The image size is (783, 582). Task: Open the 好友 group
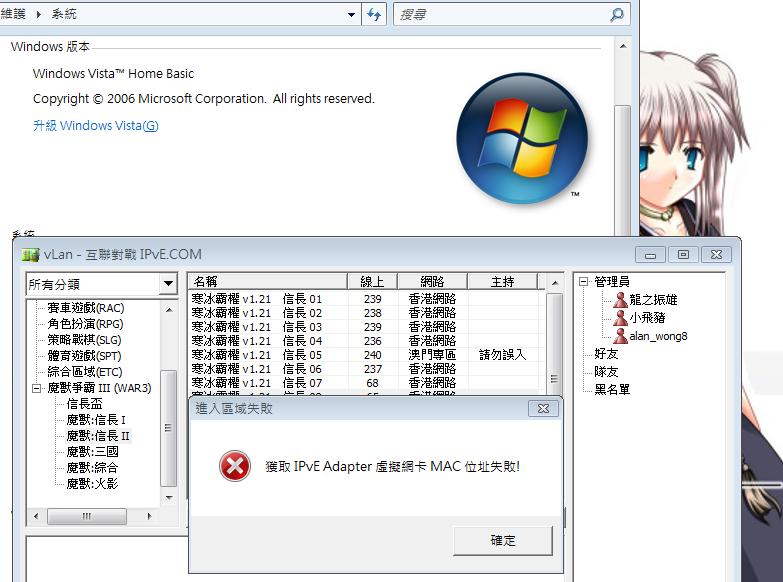(606, 354)
